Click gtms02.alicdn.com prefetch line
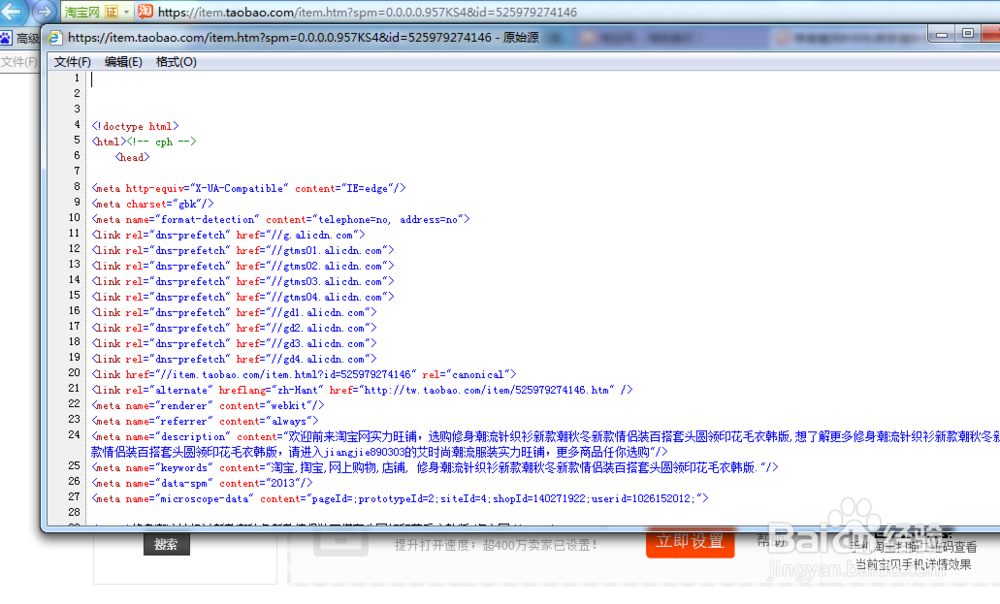The height and width of the screenshot is (604, 1000). coord(243,266)
